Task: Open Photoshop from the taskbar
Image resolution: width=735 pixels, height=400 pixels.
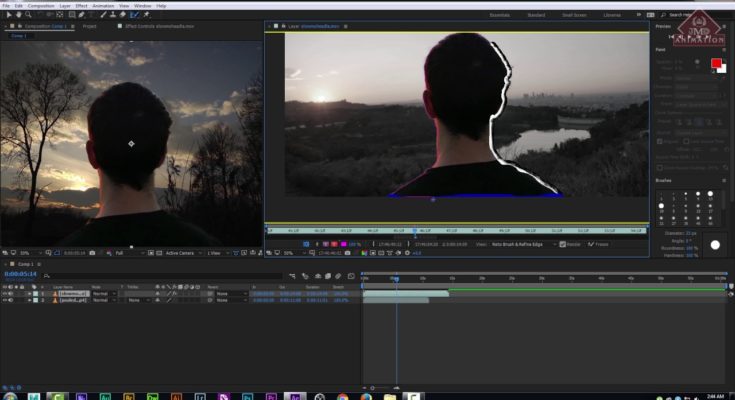Action: pos(247,397)
